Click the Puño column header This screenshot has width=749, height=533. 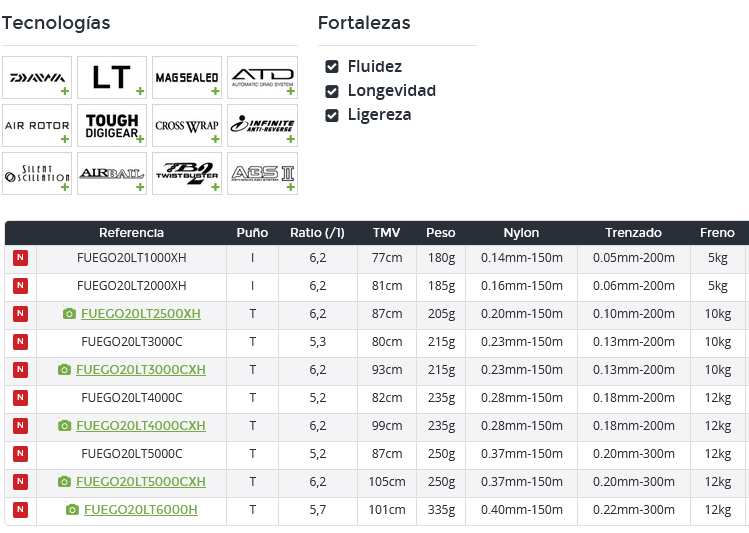point(252,233)
